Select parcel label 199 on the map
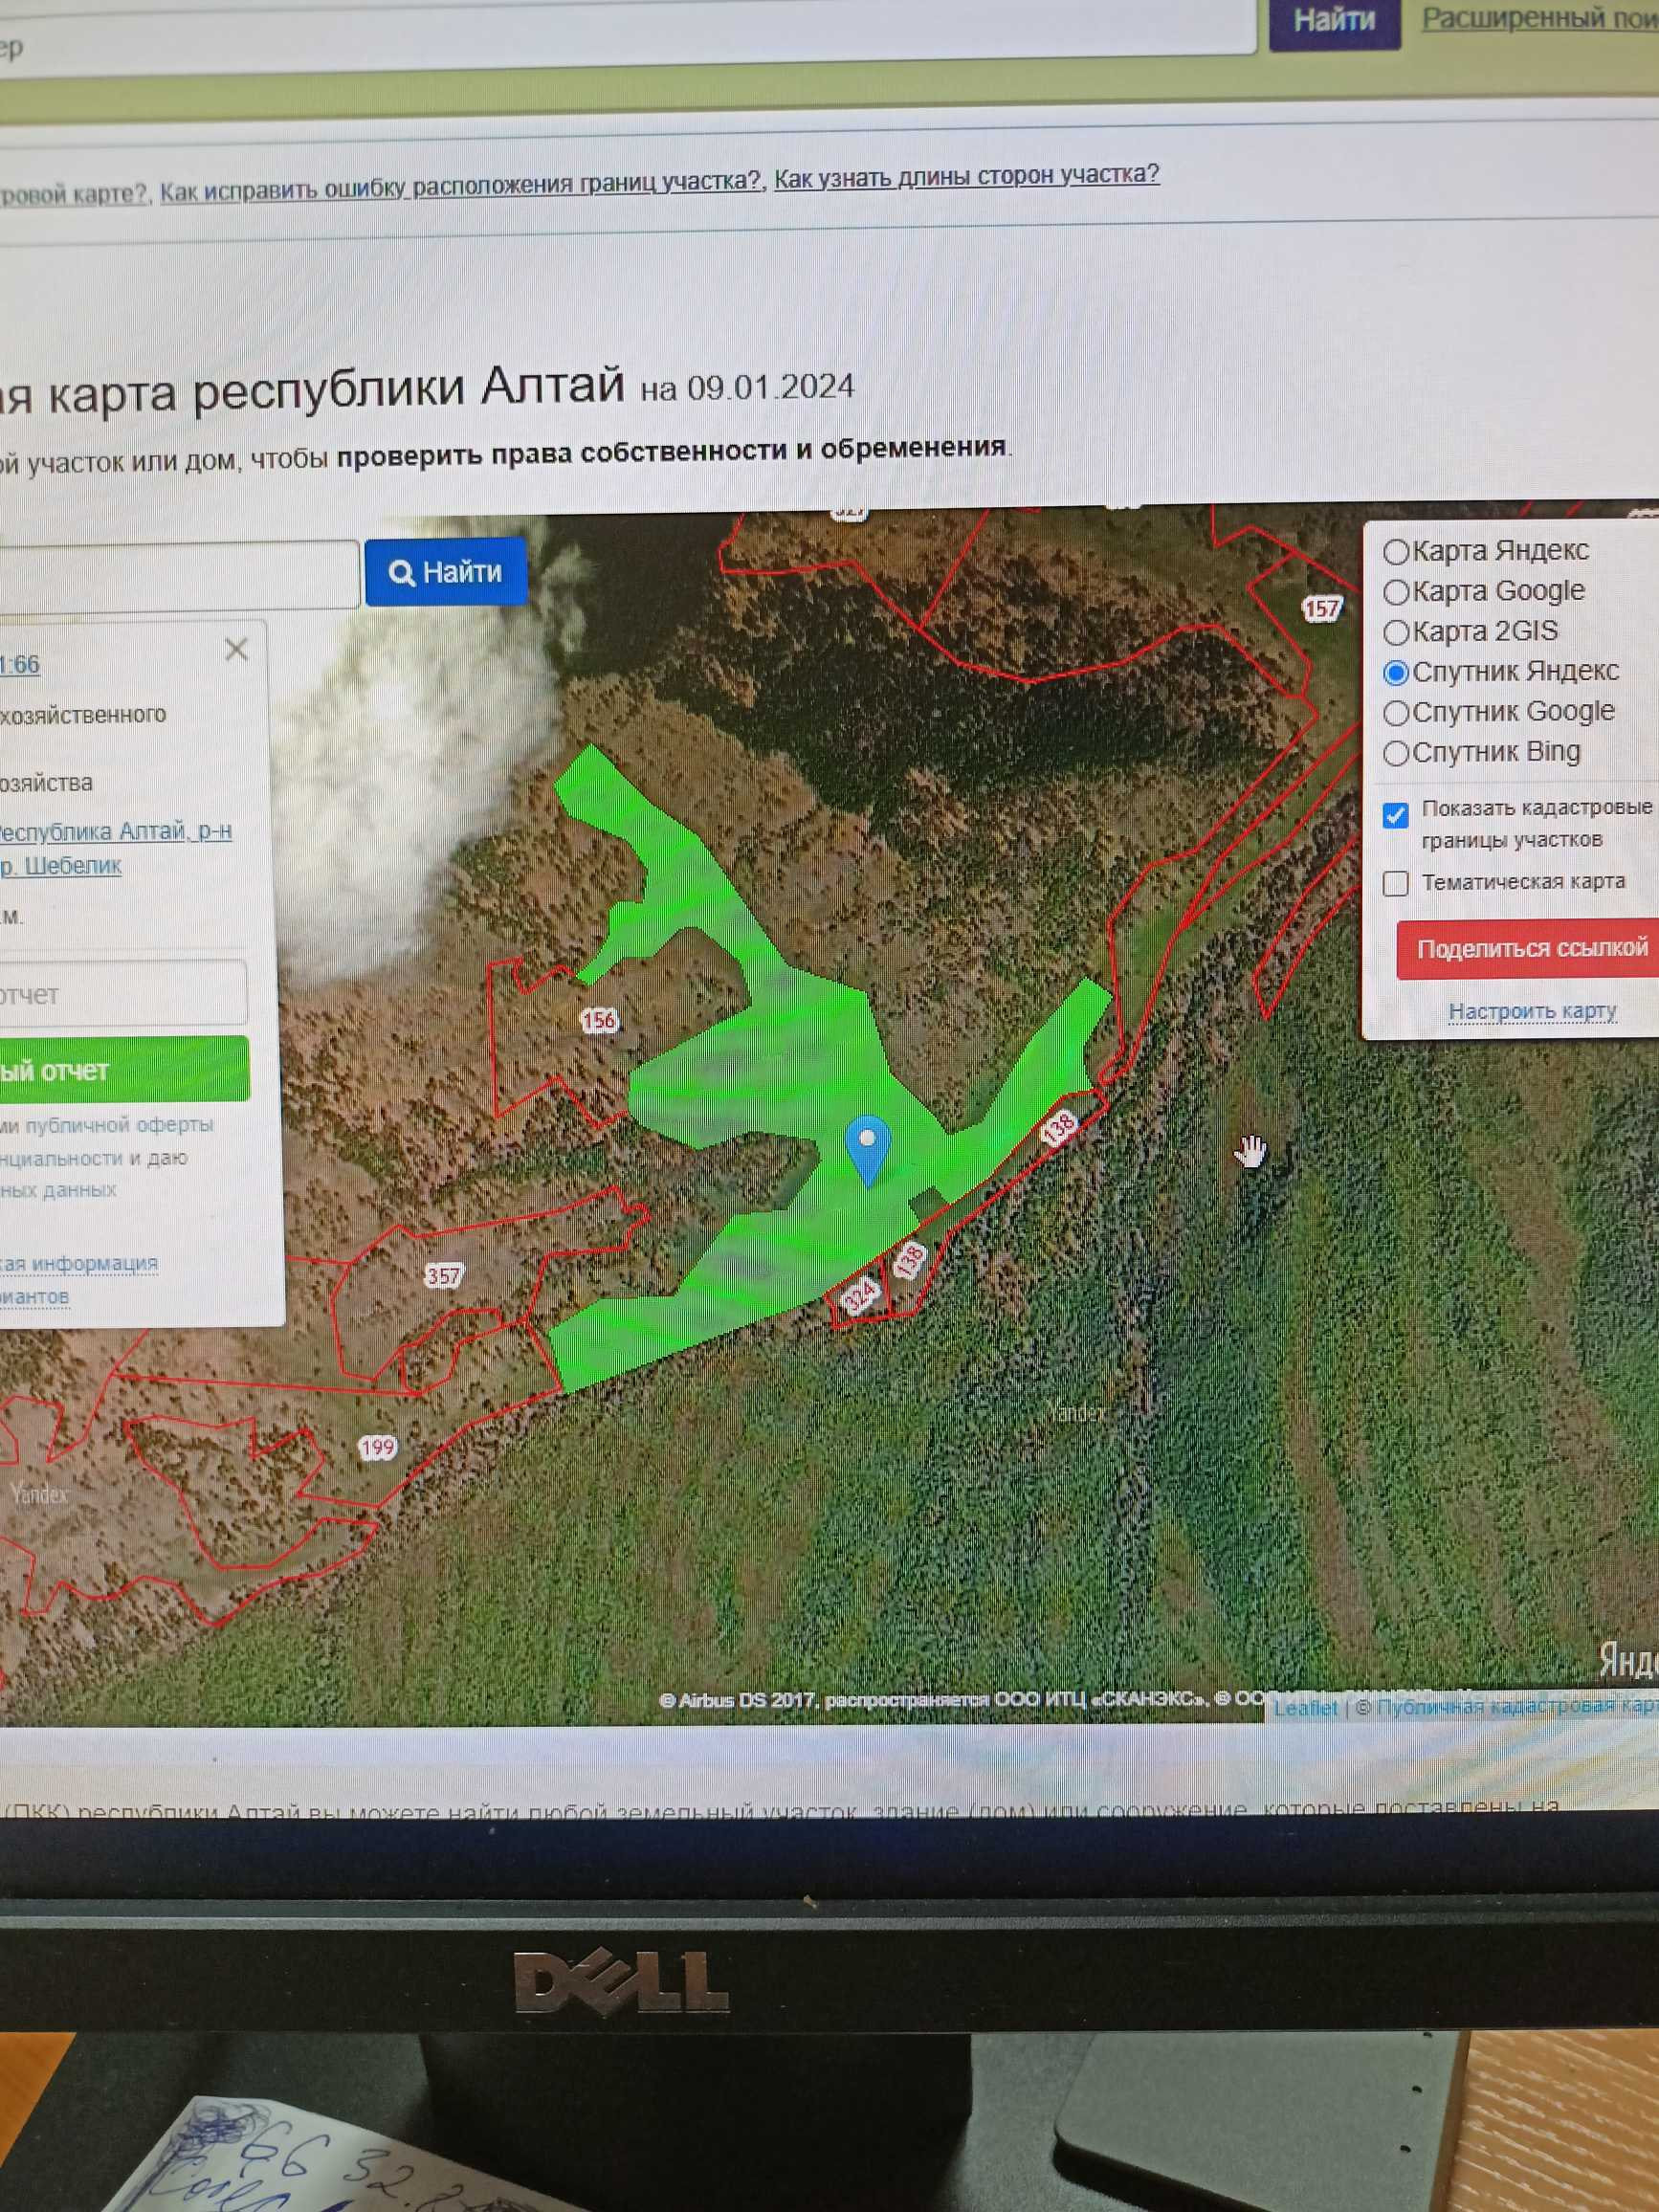The width and height of the screenshot is (1659, 2212). pos(377,1447)
